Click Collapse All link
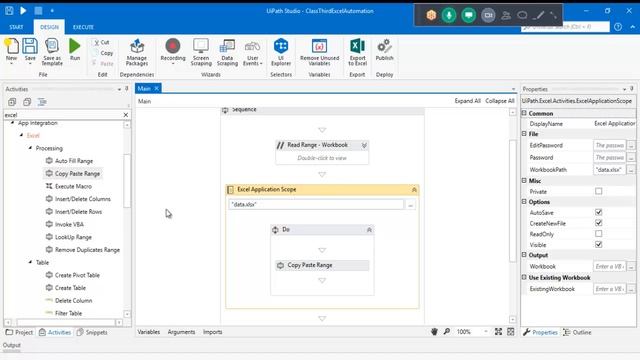Viewport: 640px width, 360px height. coord(500,101)
